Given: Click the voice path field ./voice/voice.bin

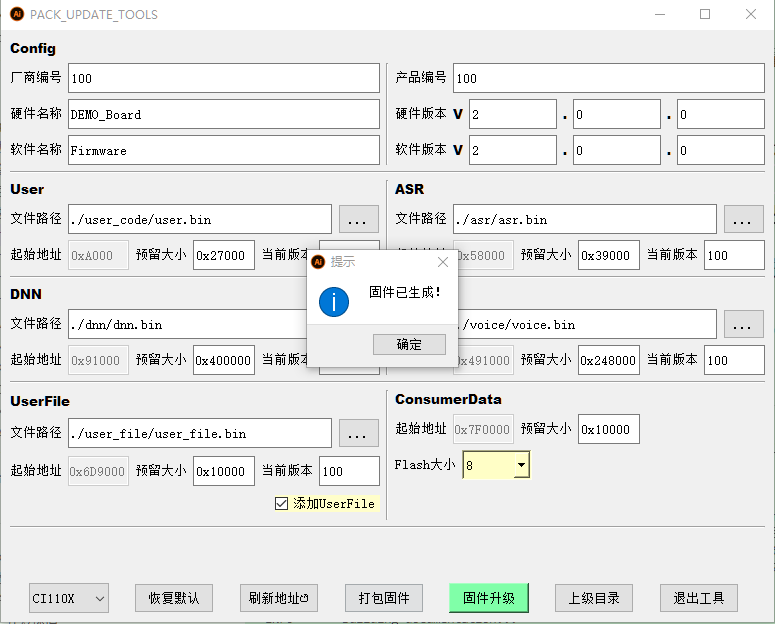Looking at the screenshot, I should pyautogui.click(x=587, y=324).
